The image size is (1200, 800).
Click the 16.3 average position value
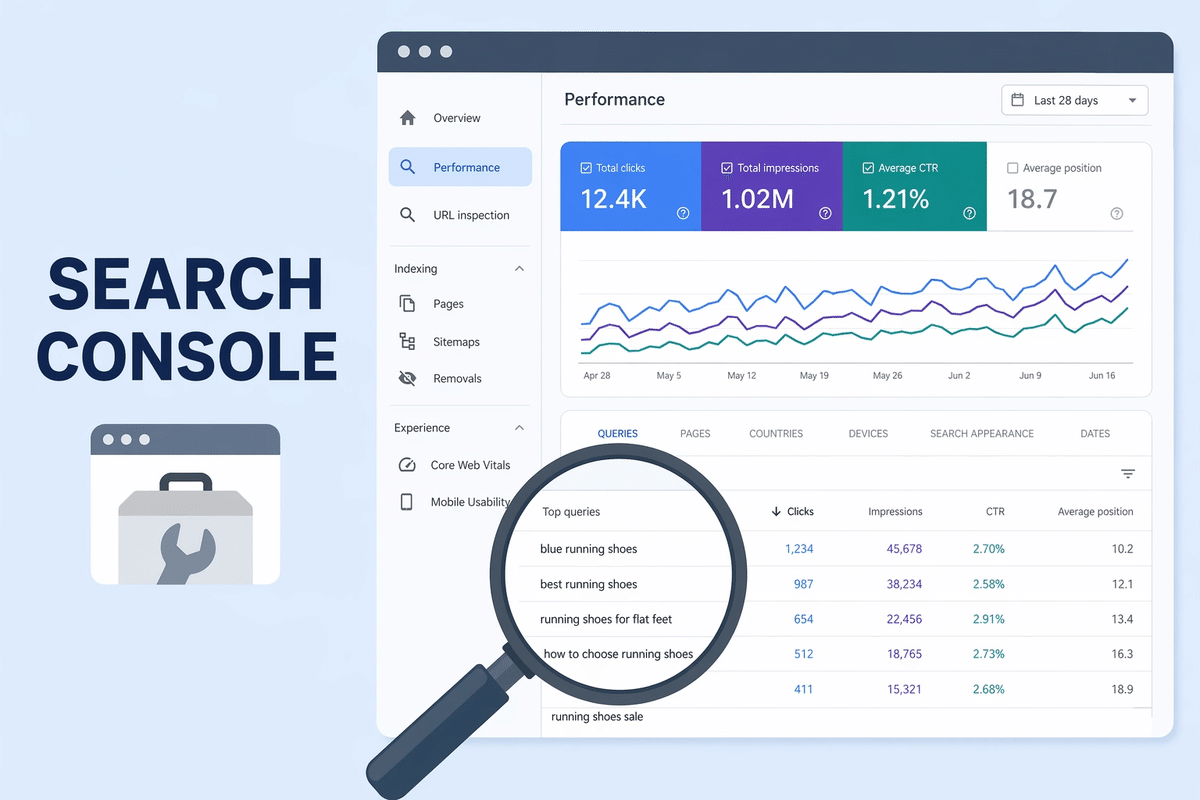[1122, 654]
